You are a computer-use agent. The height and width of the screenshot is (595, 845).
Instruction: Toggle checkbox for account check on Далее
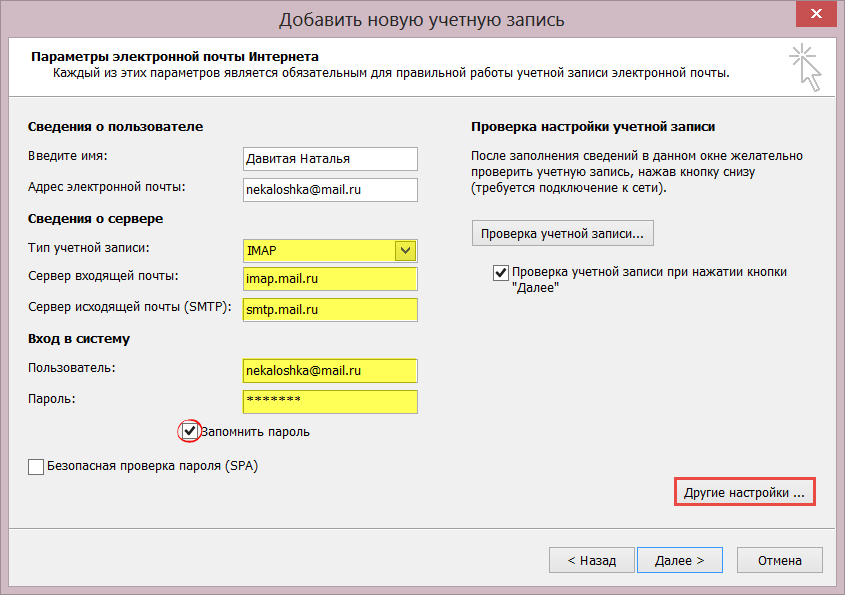click(501, 273)
